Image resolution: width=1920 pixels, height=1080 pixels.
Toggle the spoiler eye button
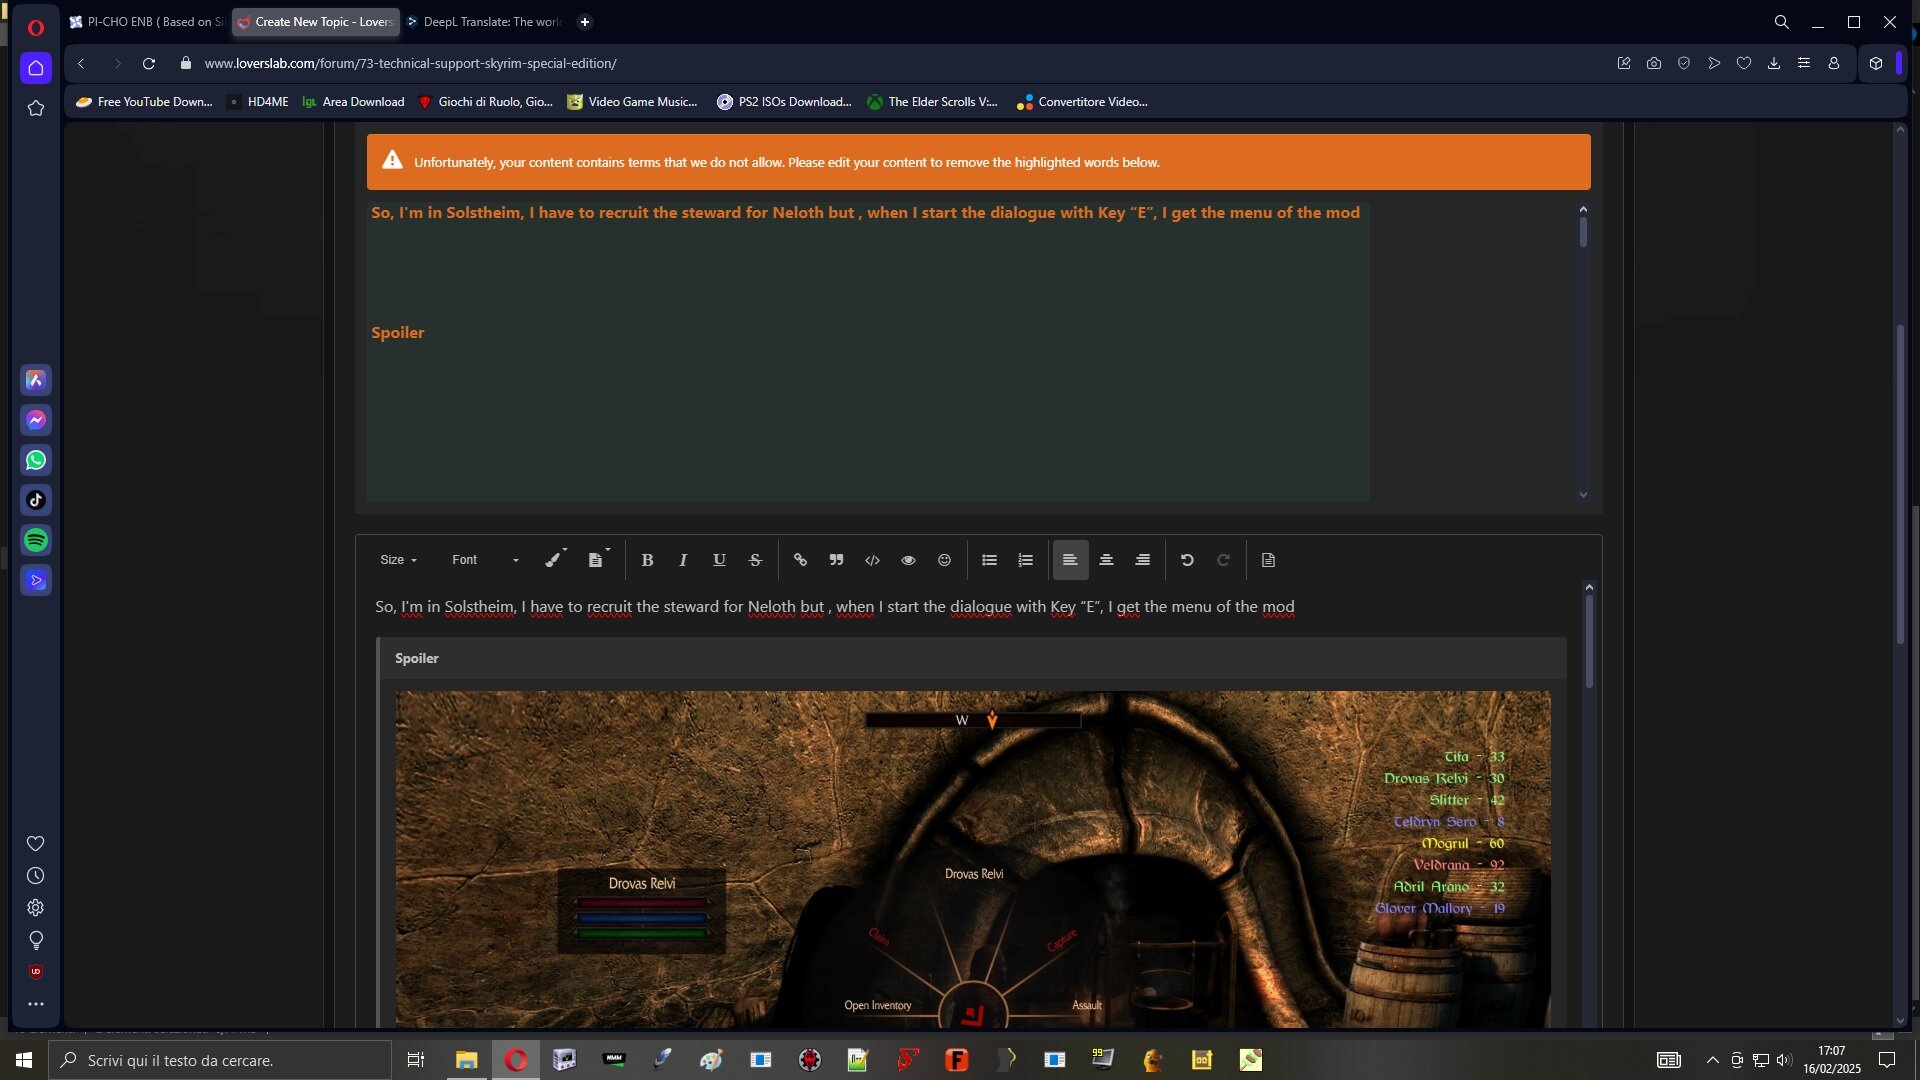(908, 560)
